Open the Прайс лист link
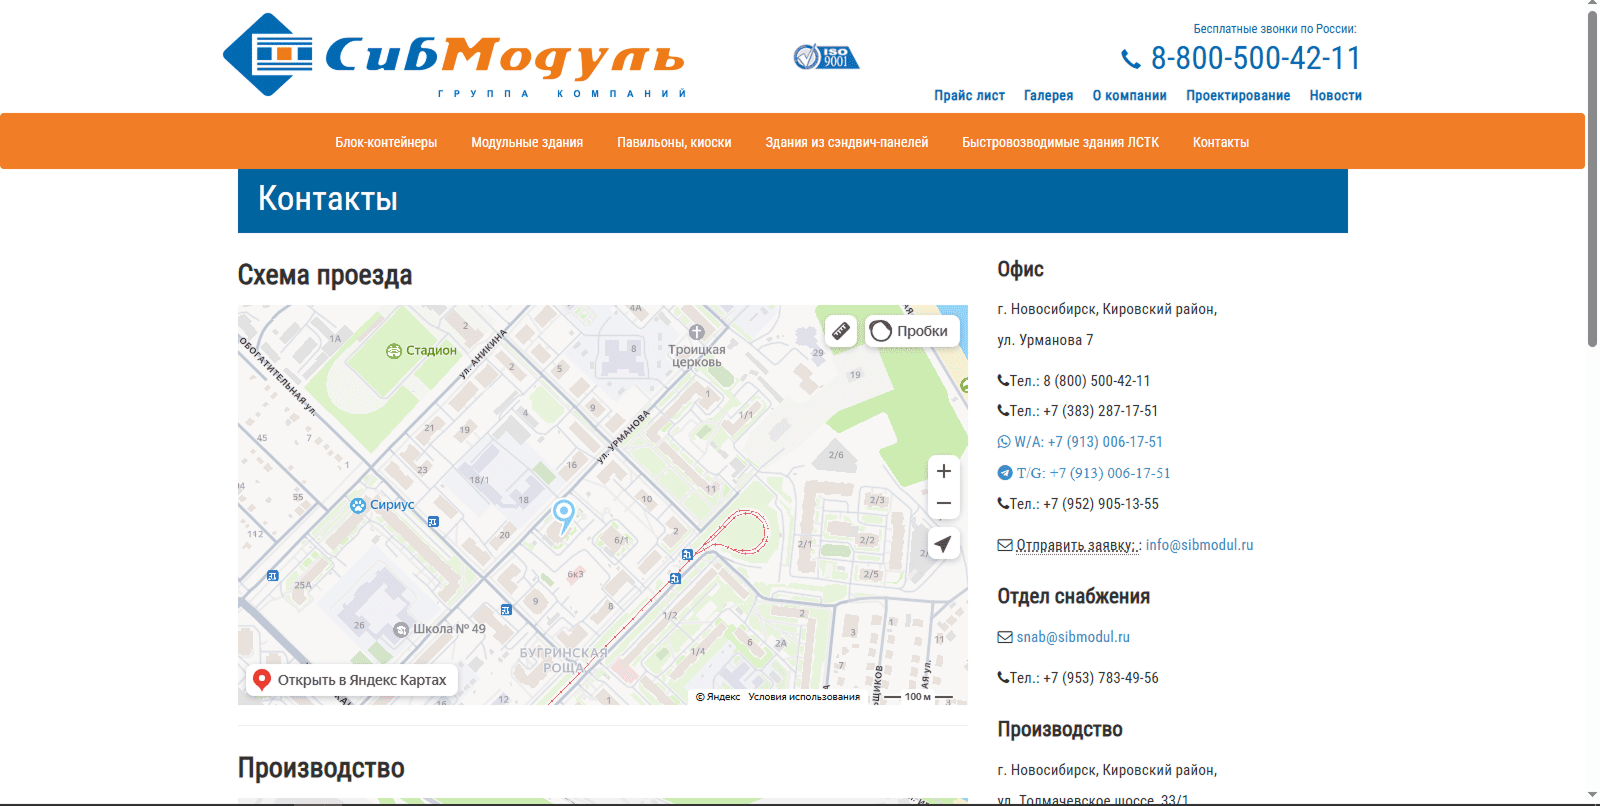The width and height of the screenshot is (1600, 806). (x=969, y=96)
